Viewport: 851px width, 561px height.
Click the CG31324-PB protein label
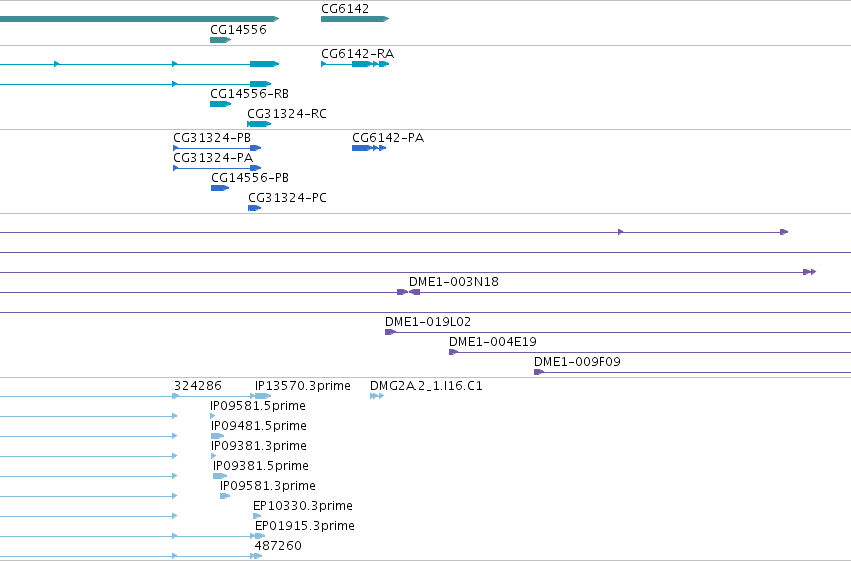212,138
